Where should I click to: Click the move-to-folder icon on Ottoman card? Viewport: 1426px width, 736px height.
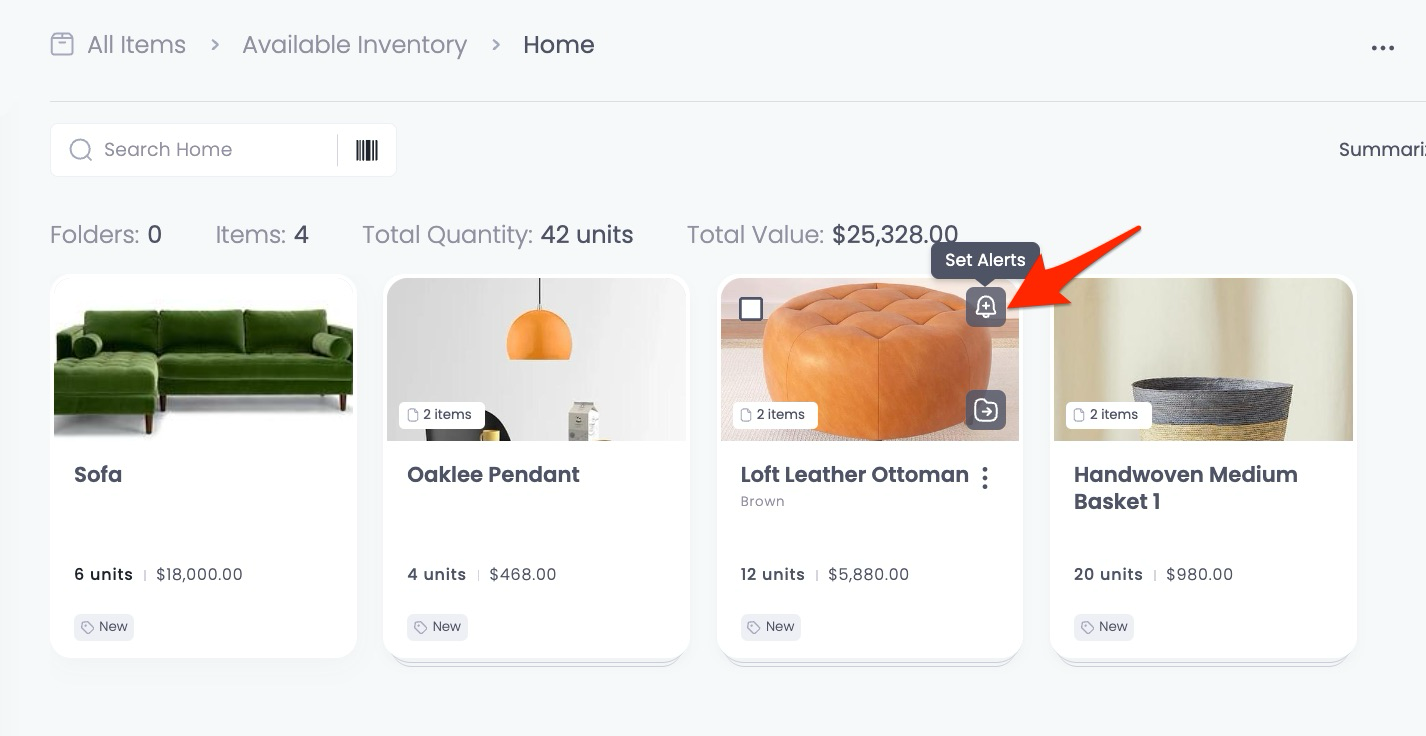[986, 410]
